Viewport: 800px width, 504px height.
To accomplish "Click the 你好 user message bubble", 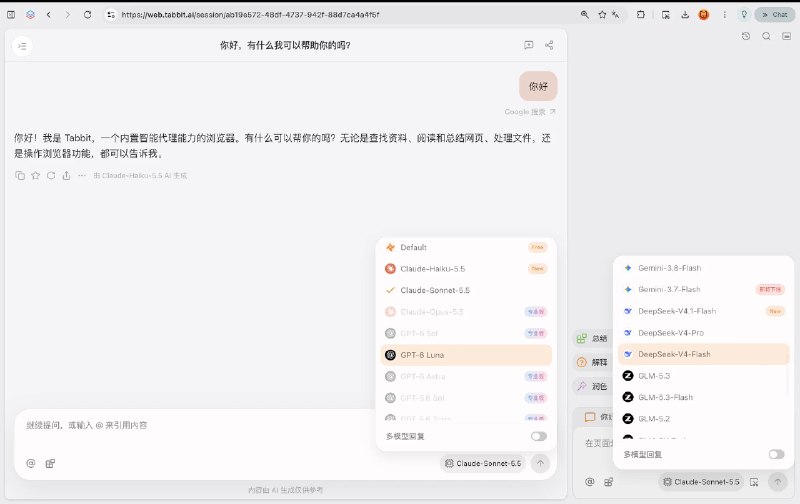I will [x=538, y=86].
